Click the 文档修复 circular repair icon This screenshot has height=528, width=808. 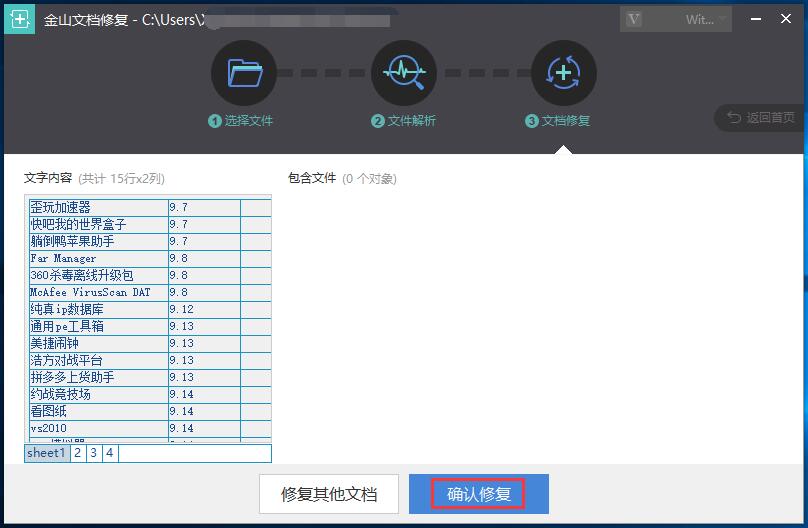tap(564, 73)
